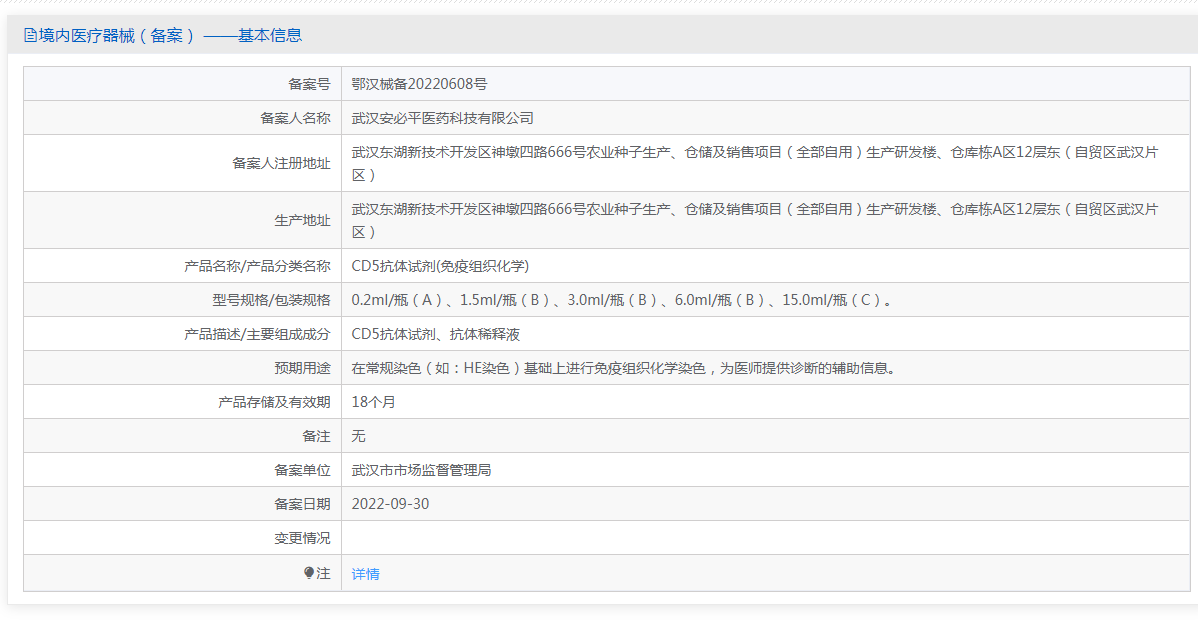
Task: Click the 备案人注册地址 label
Action: click(x=281, y=164)
